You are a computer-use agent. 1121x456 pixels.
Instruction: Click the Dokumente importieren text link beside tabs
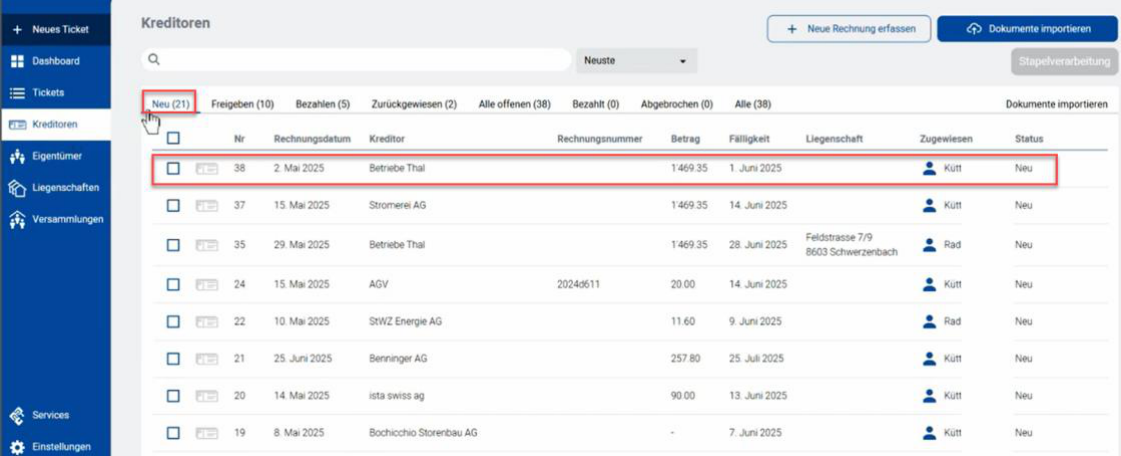[1057, 104]
